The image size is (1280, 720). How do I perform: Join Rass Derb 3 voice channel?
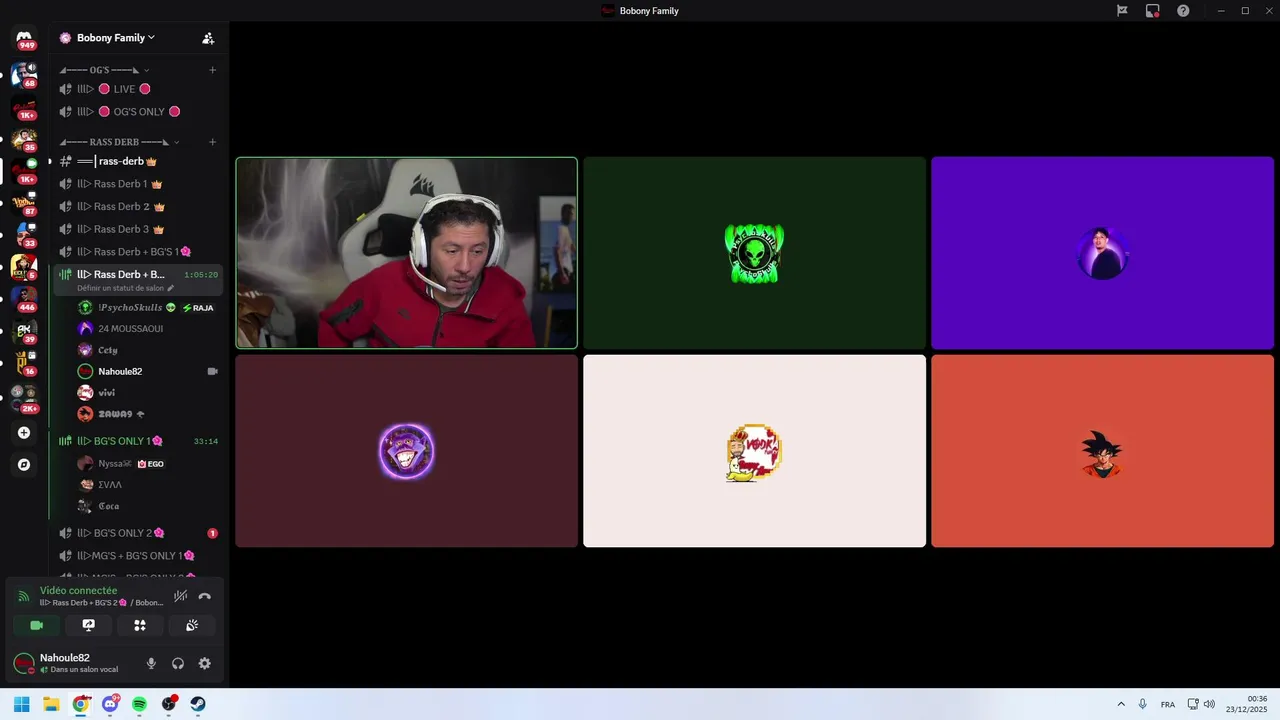point(138,230)
